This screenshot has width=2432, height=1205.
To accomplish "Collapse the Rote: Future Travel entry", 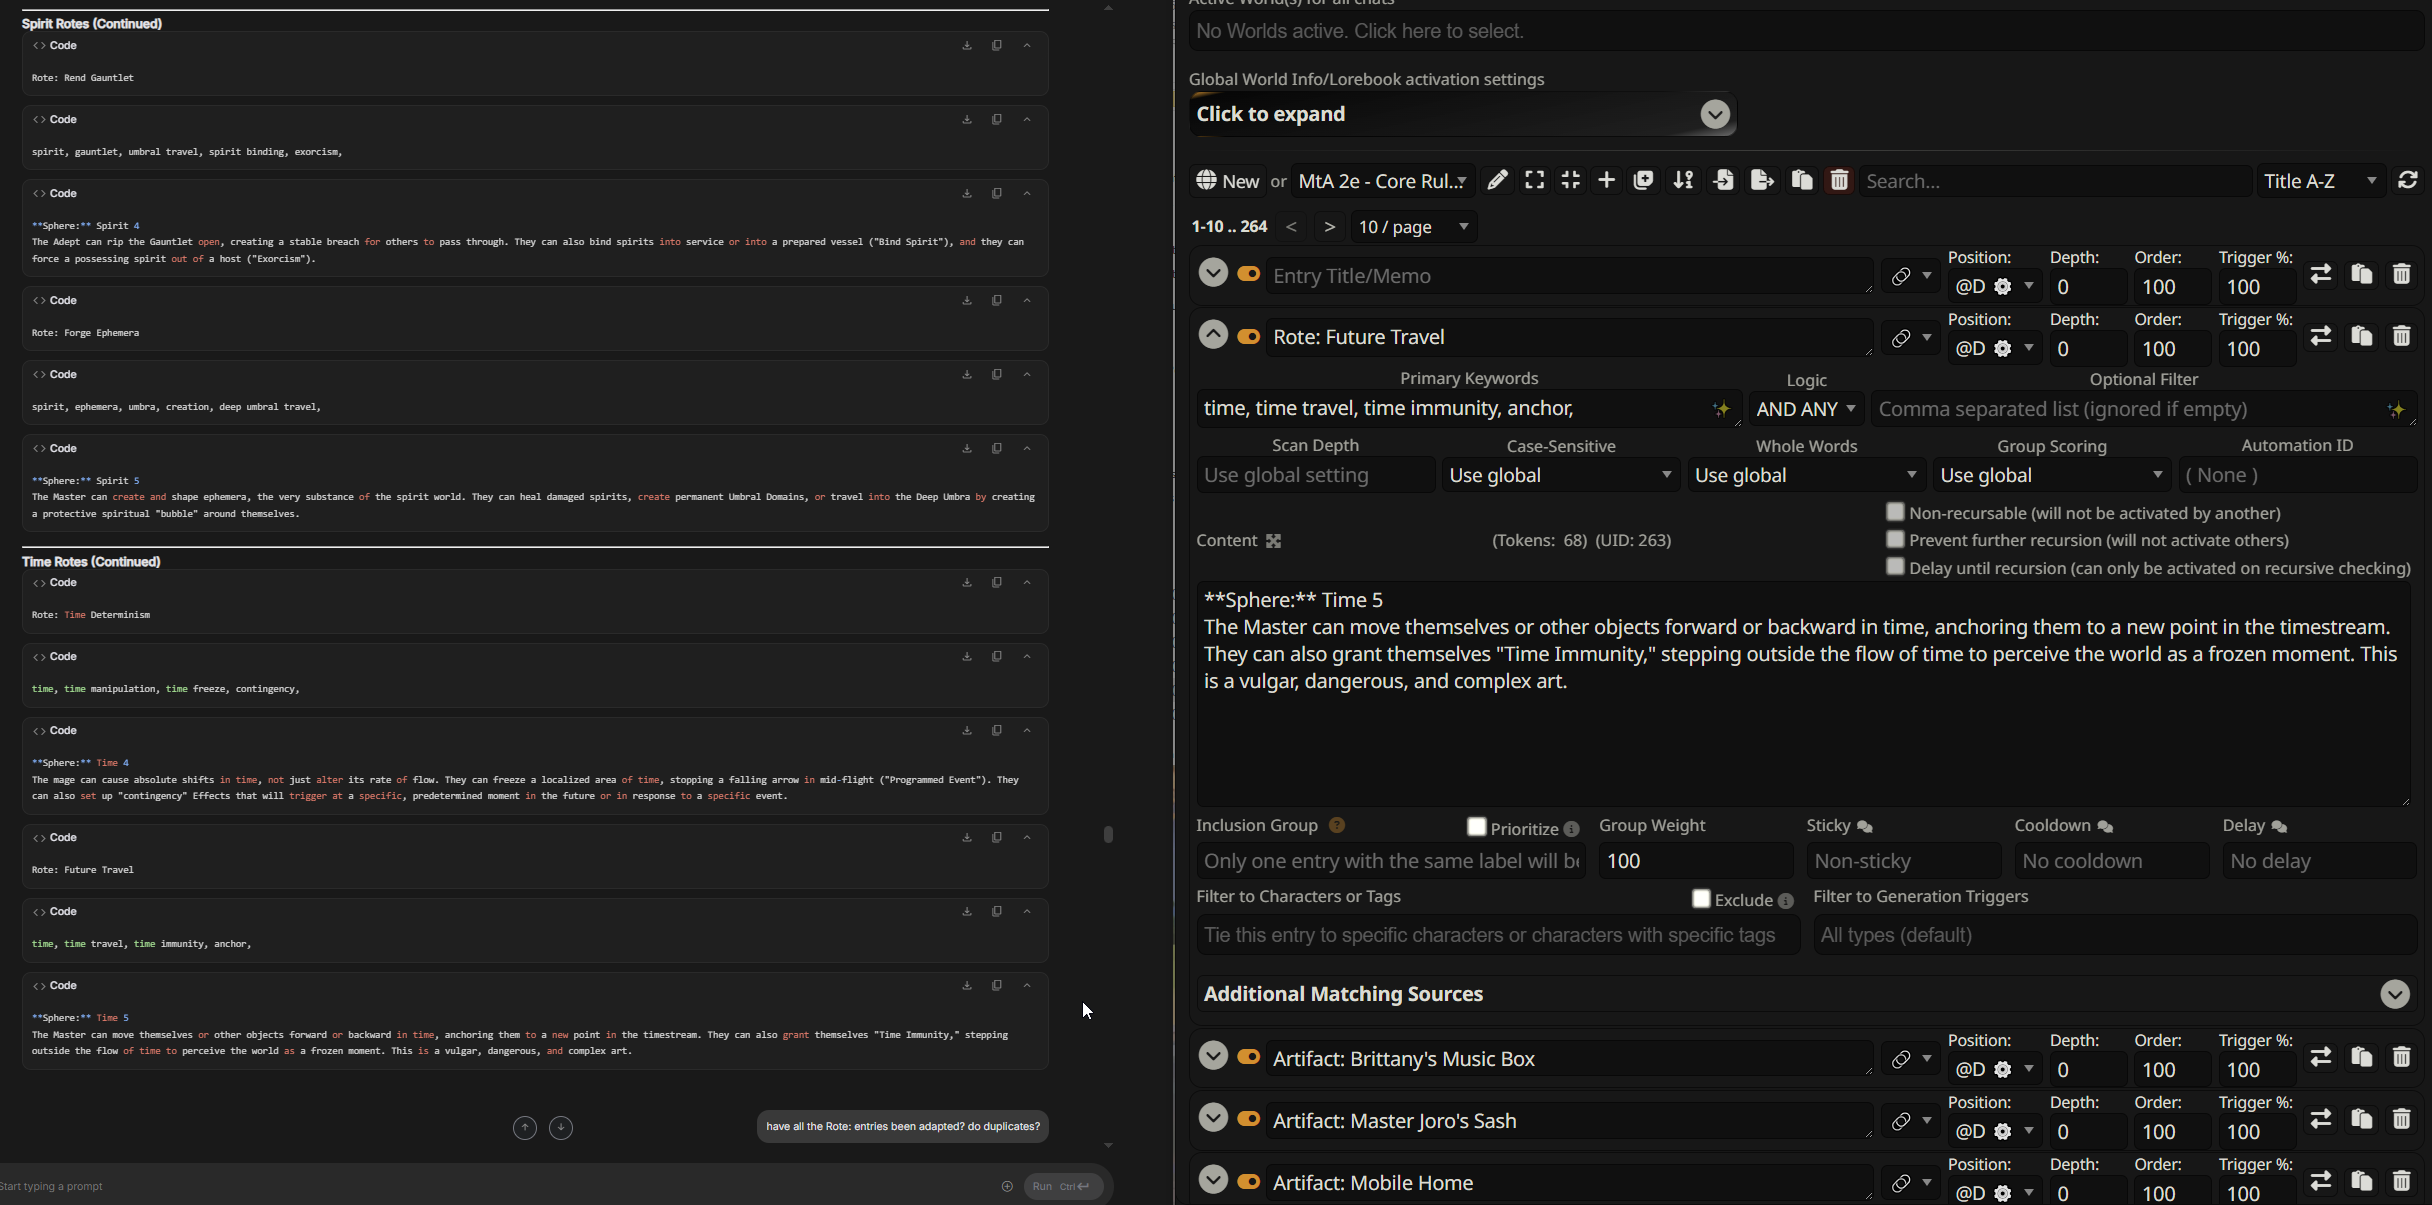I will point(1213,335).
